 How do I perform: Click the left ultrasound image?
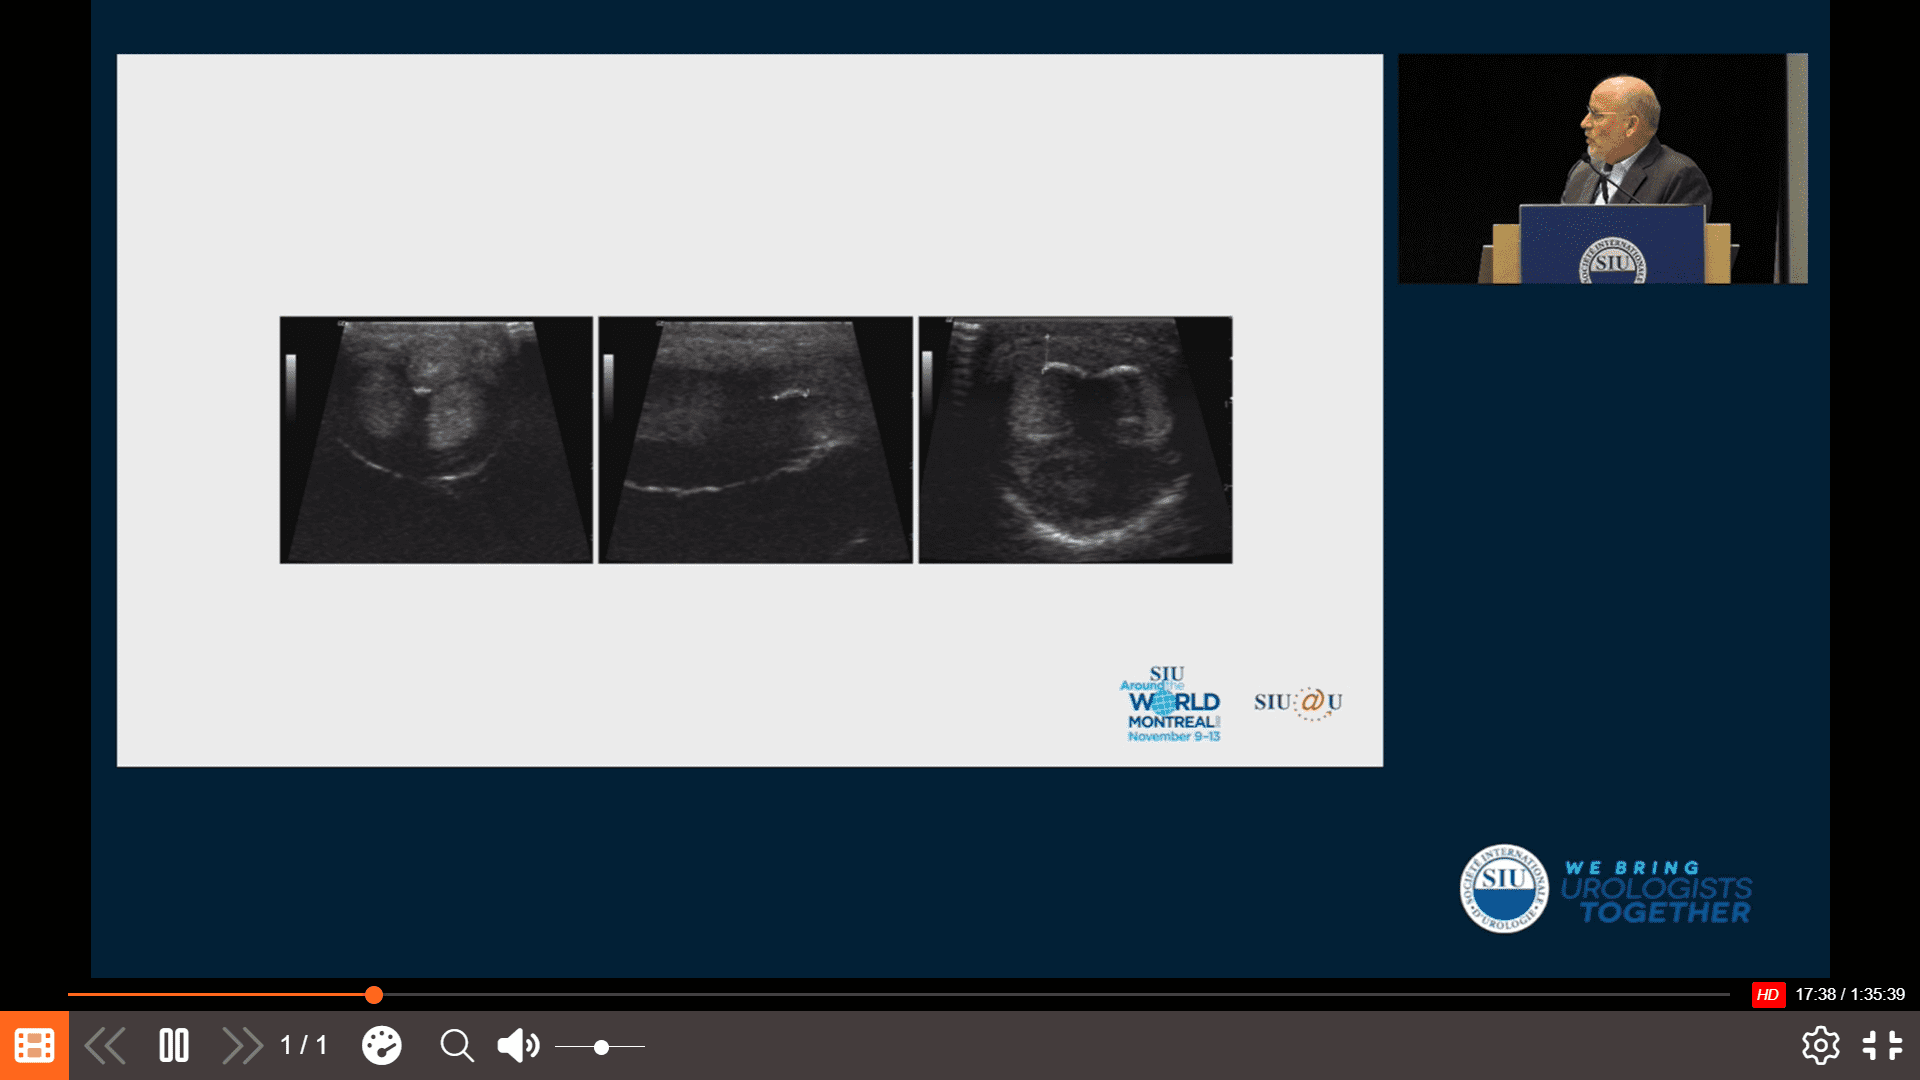436,440
